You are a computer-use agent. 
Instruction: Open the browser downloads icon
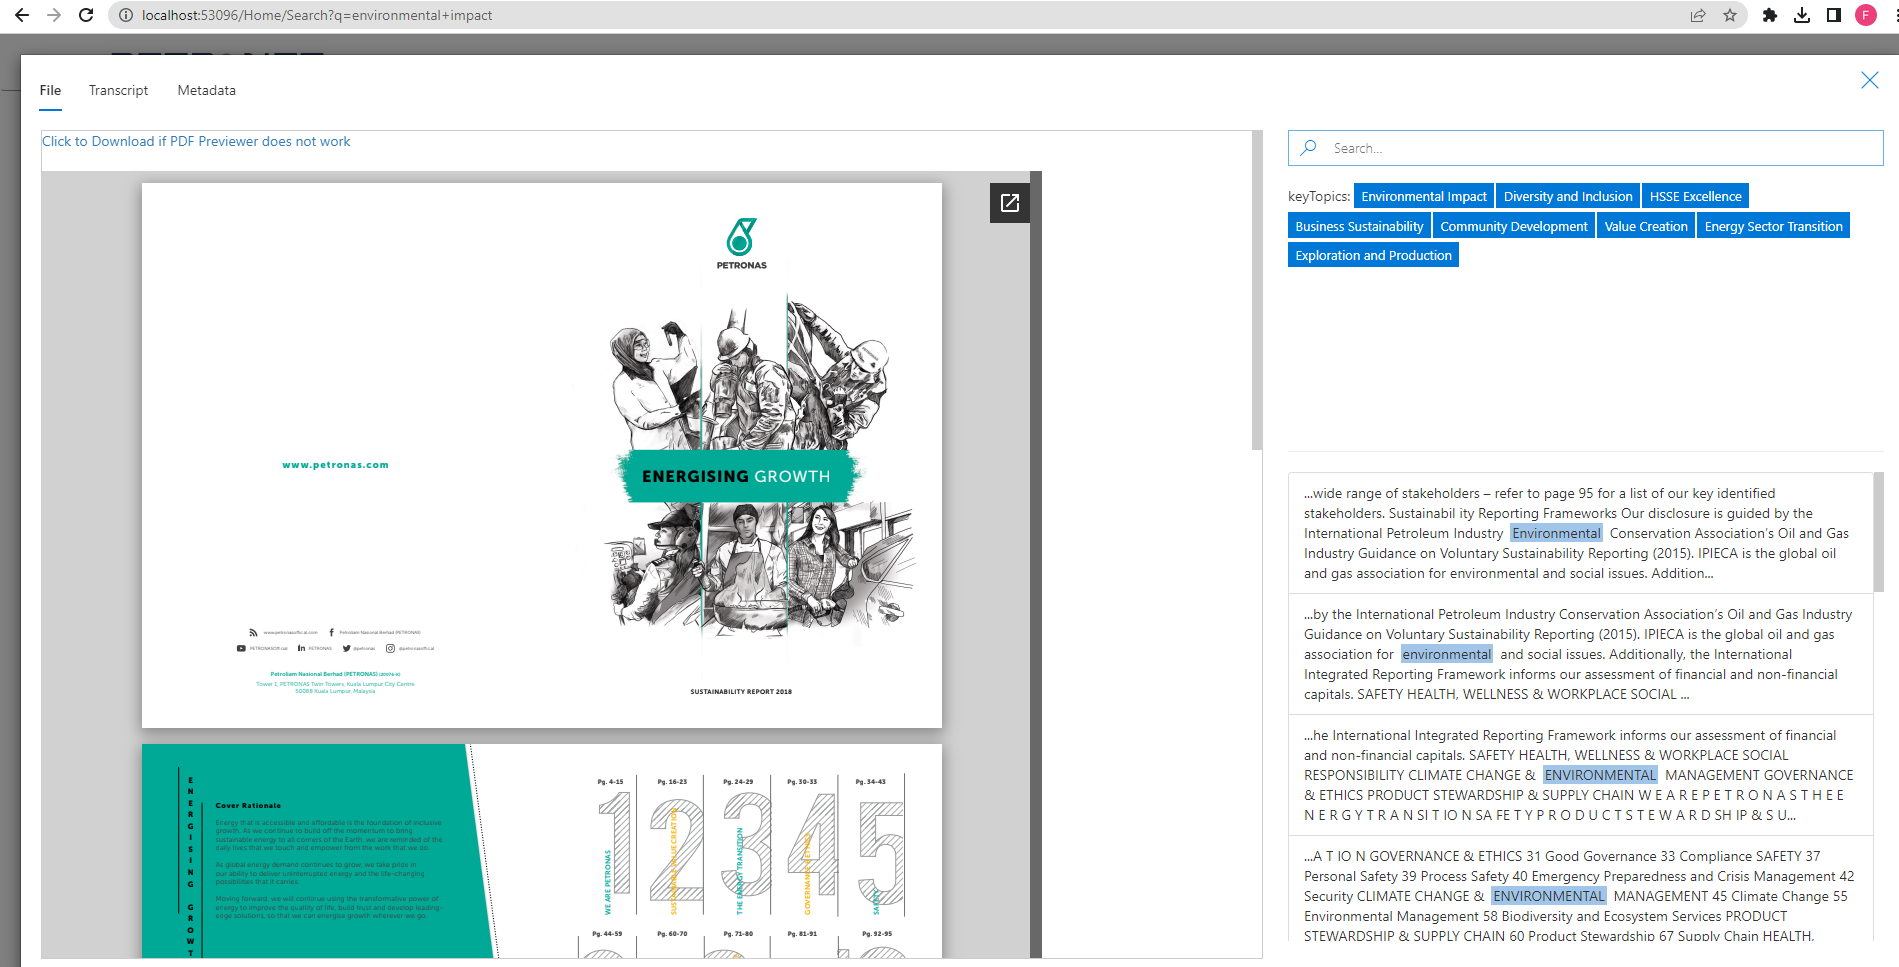pos(1802,15)
